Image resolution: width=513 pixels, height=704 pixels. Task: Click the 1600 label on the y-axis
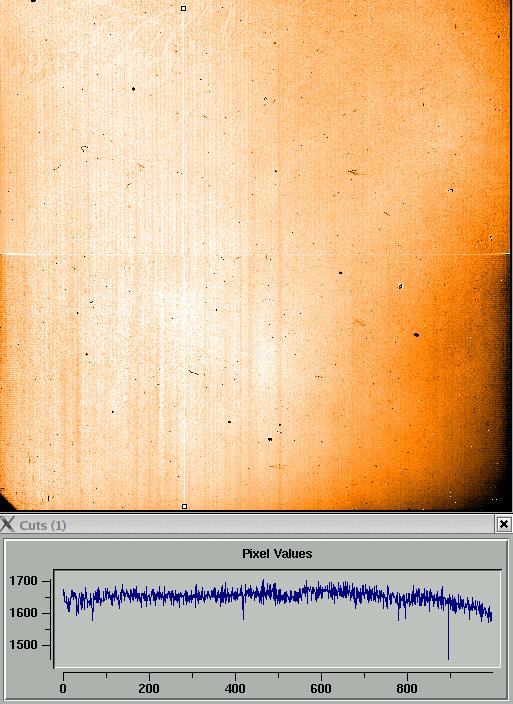pos(23,613)
